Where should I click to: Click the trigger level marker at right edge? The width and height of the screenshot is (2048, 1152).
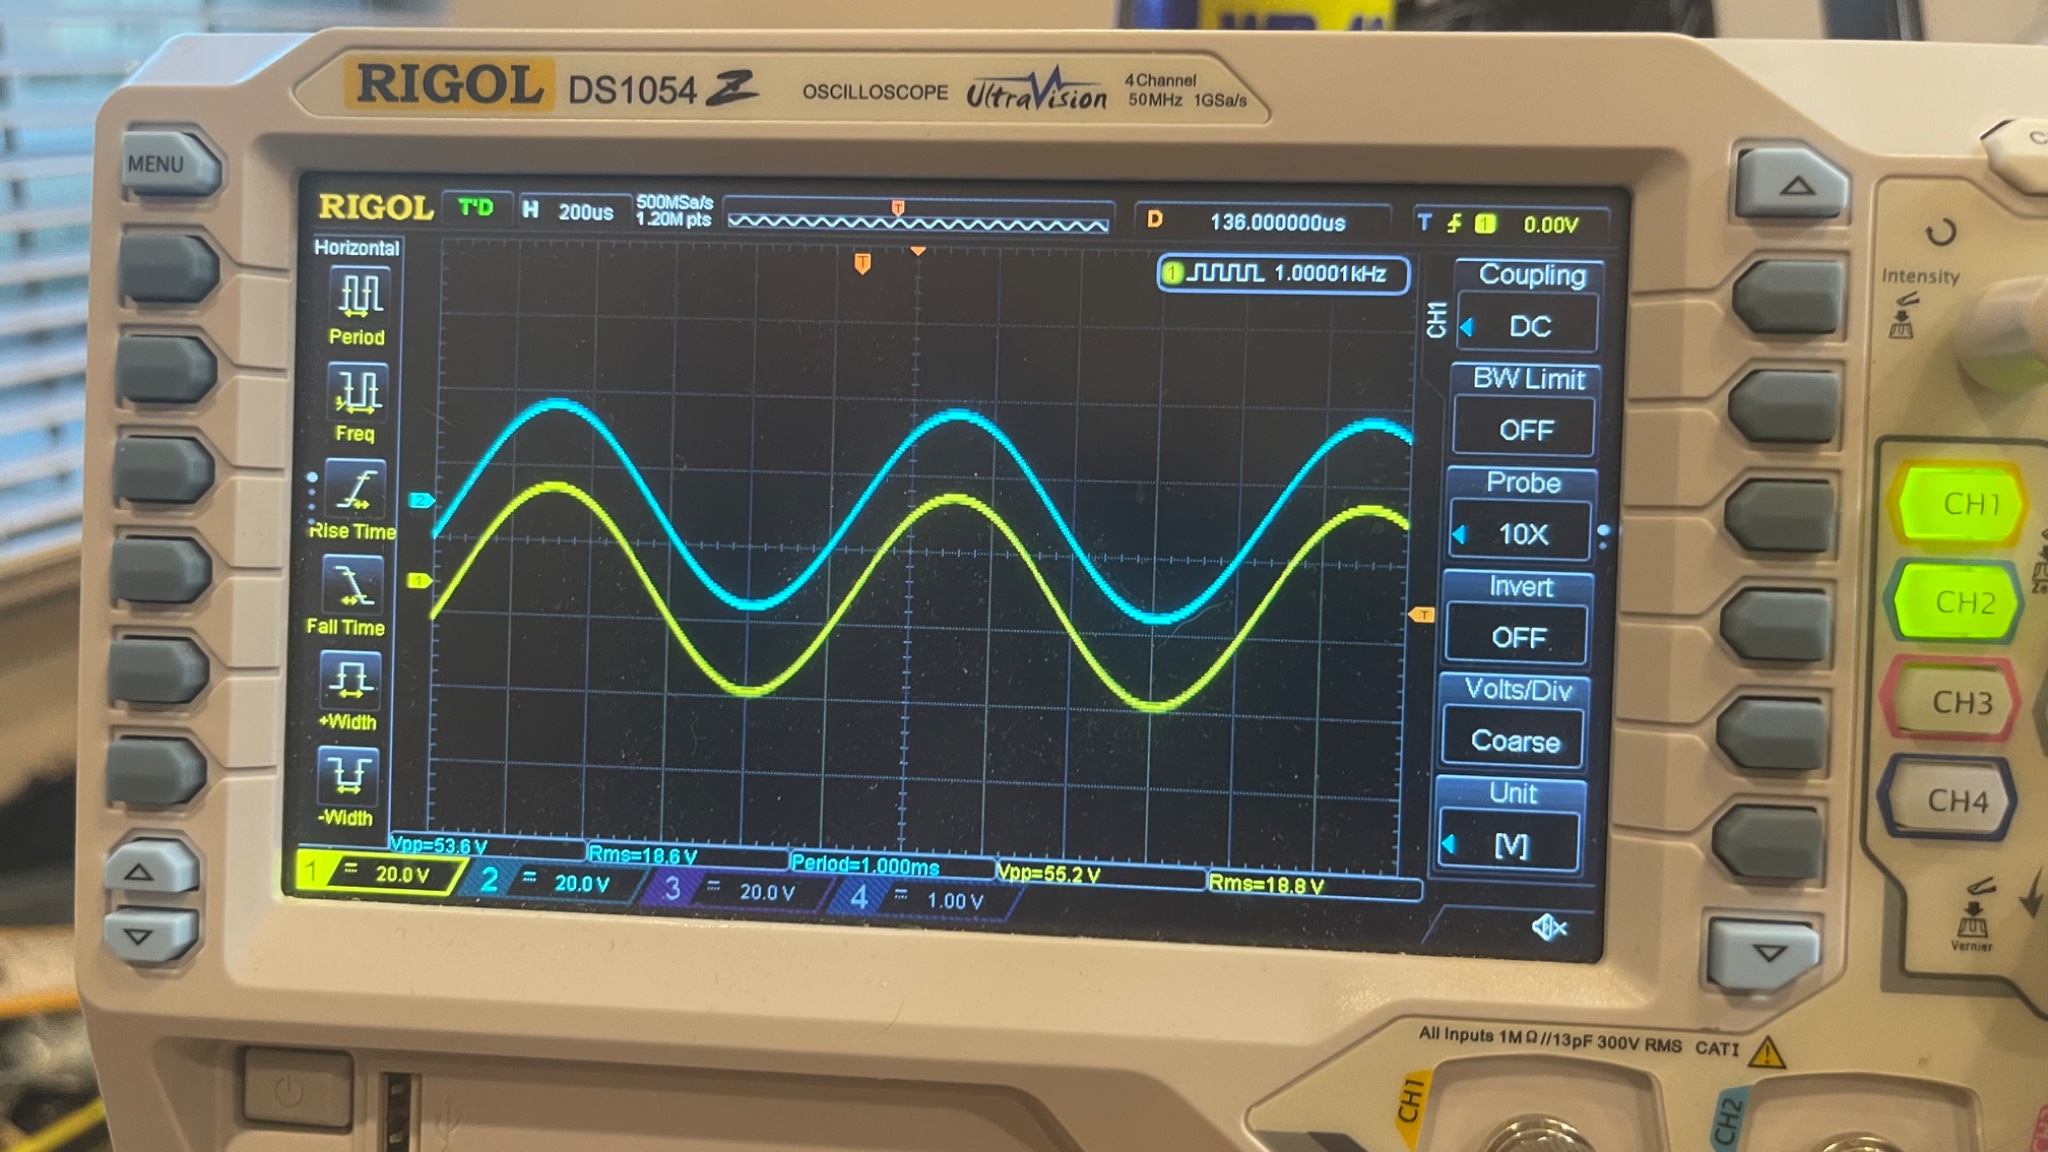(x=1422, y=615)
